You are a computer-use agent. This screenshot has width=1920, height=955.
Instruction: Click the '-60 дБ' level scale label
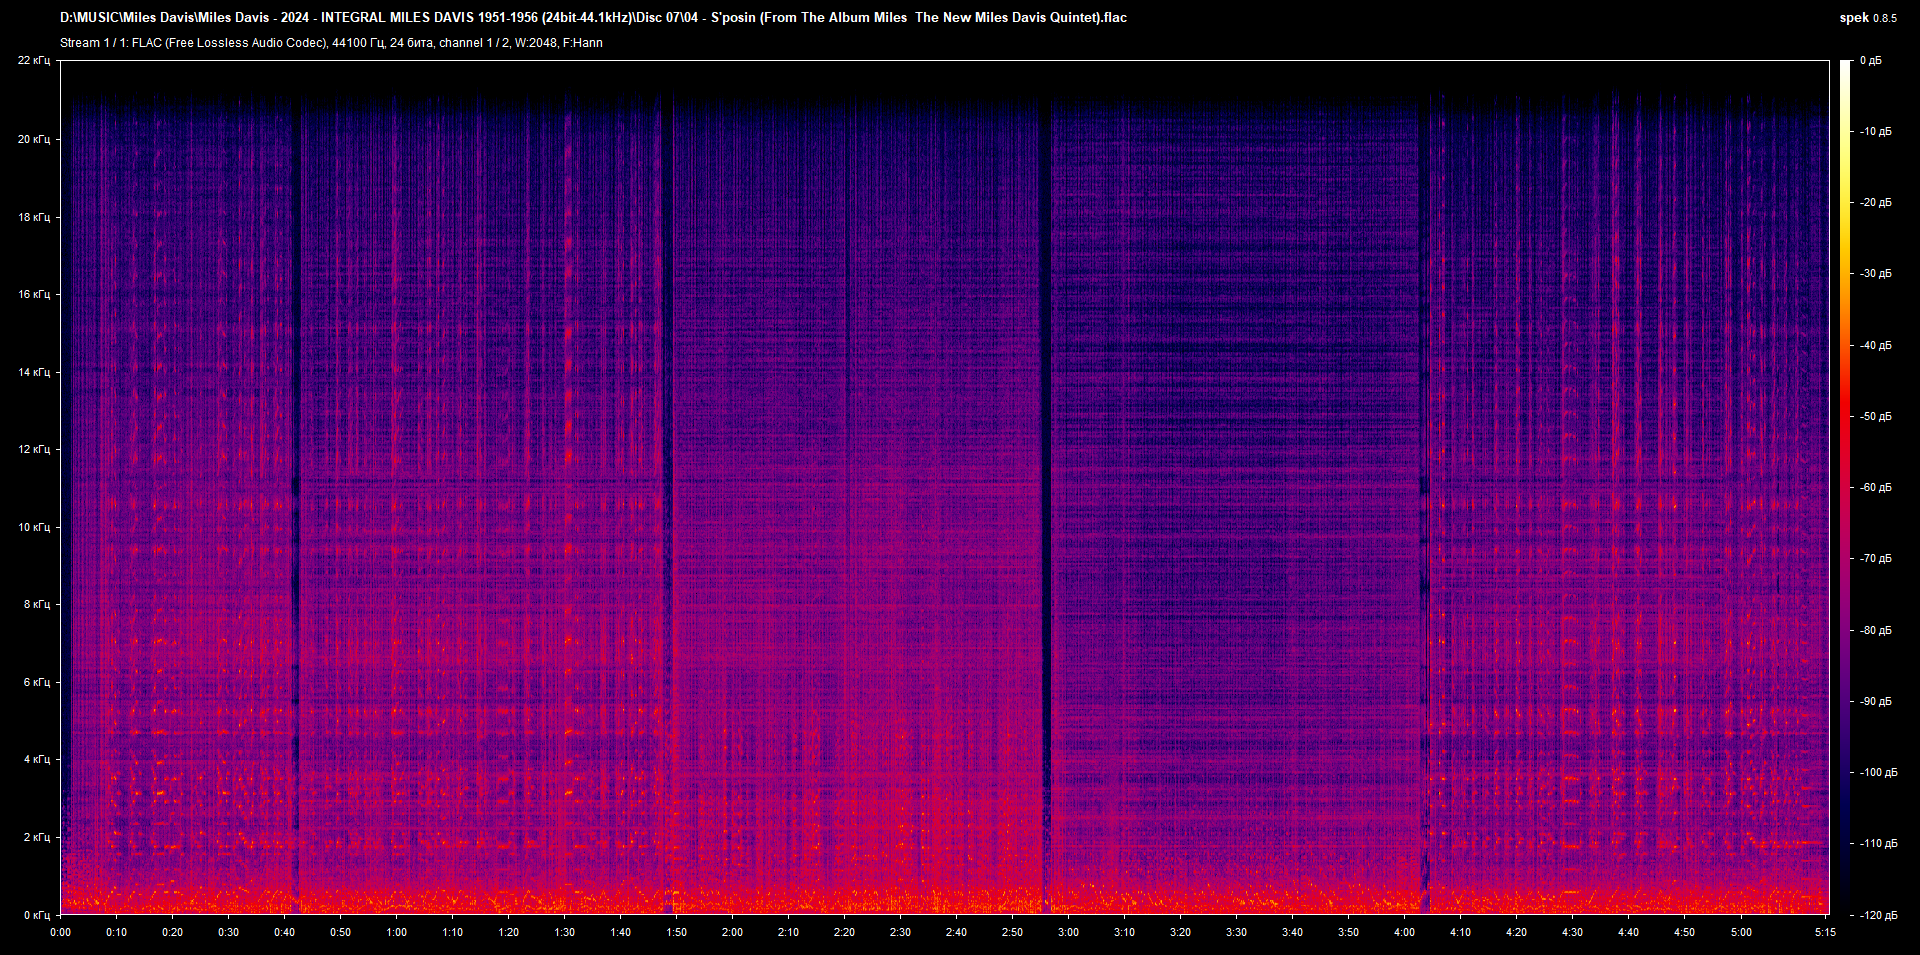[1875, 488]
